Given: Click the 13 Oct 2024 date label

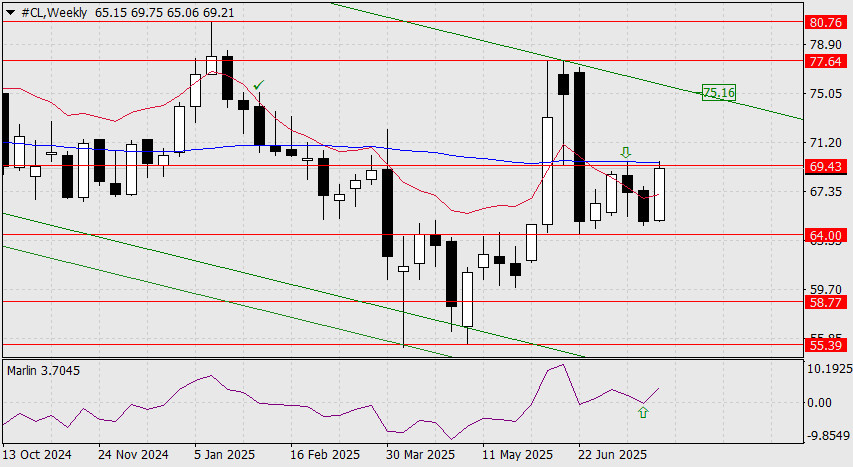Looking at the screenshot, I should tap(37, 454).
